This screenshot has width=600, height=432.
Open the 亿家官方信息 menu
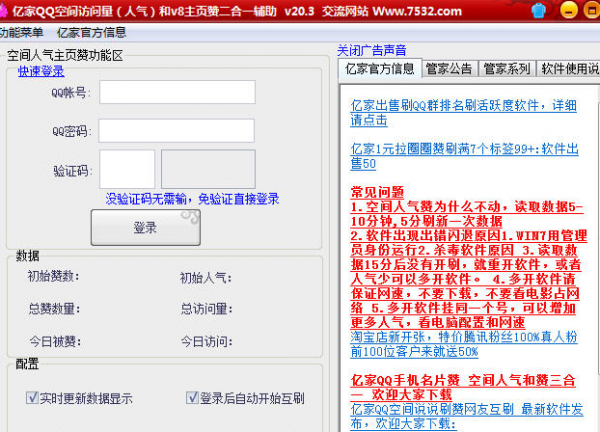click(91, 33)
